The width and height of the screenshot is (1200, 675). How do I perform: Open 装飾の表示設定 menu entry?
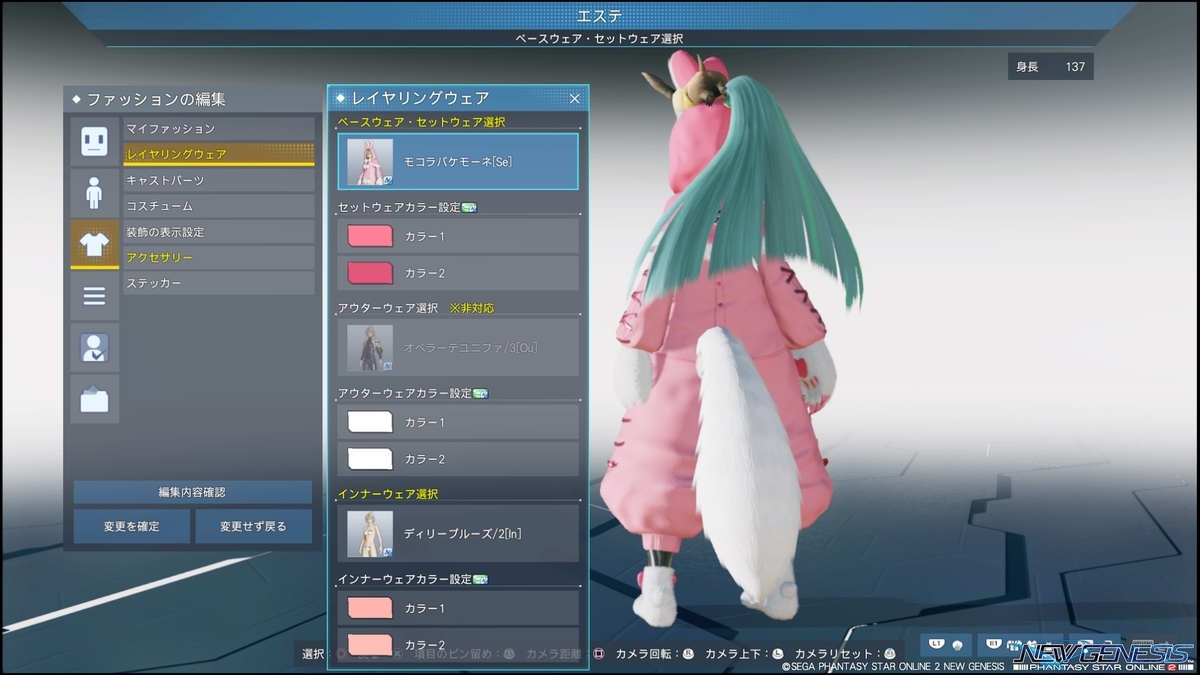219,232
